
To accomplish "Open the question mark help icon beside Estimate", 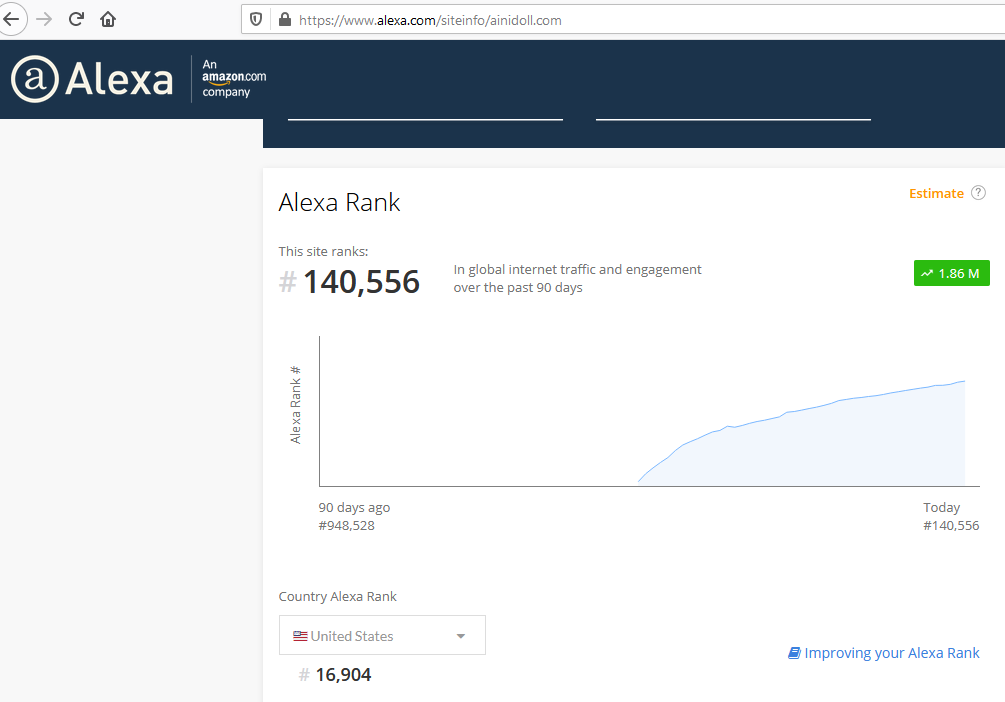I will [x=978, y=193].
